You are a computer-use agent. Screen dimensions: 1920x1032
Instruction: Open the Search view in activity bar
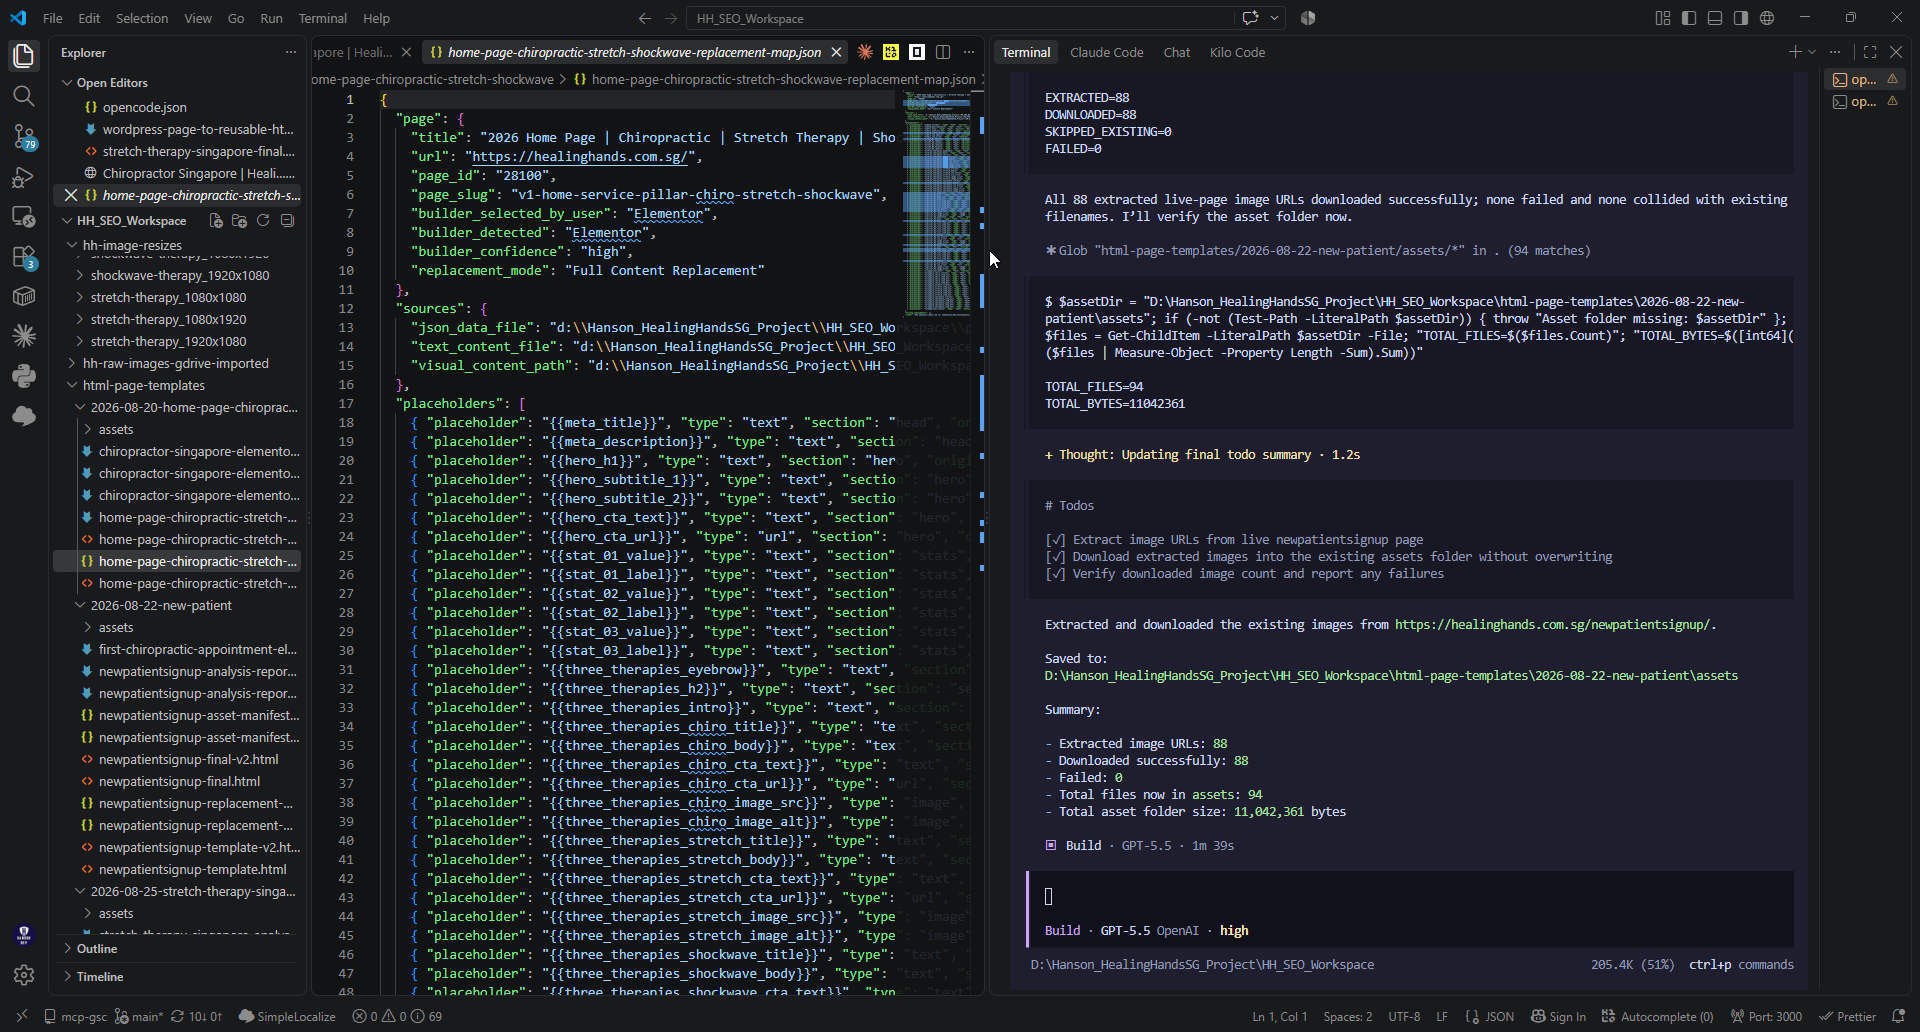[x=24, y=96]
